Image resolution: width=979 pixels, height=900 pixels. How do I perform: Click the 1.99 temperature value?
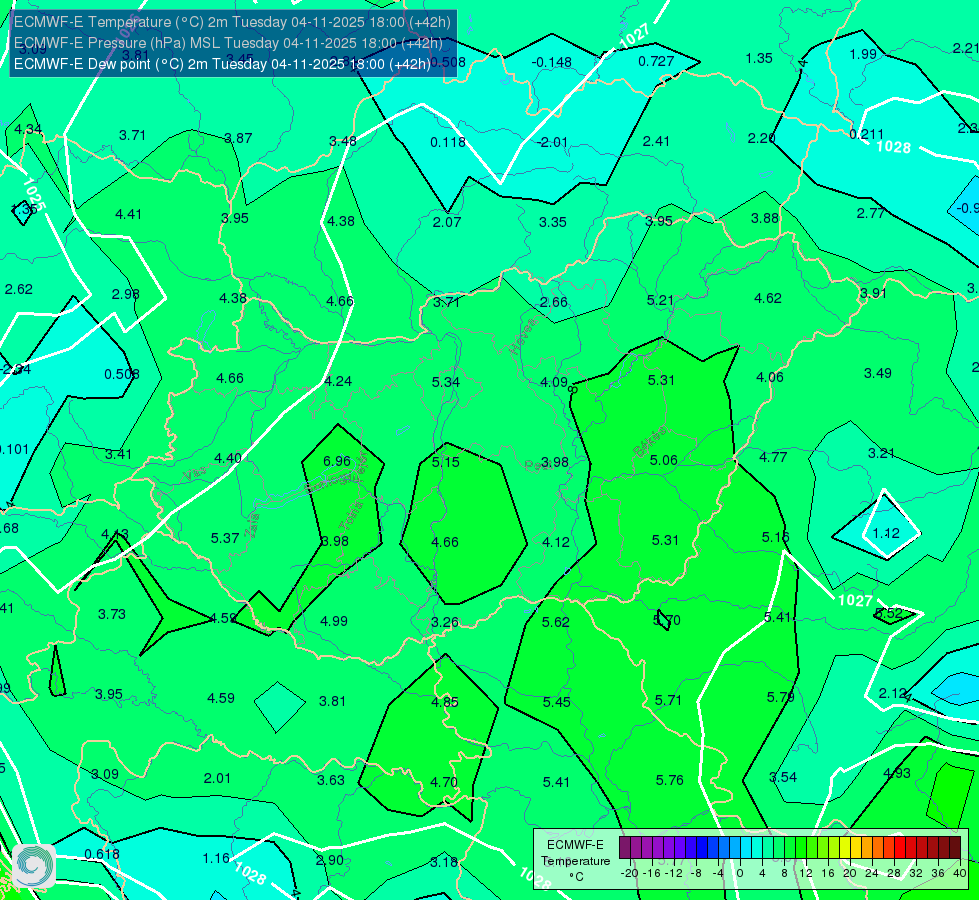[x=863, y=54]
